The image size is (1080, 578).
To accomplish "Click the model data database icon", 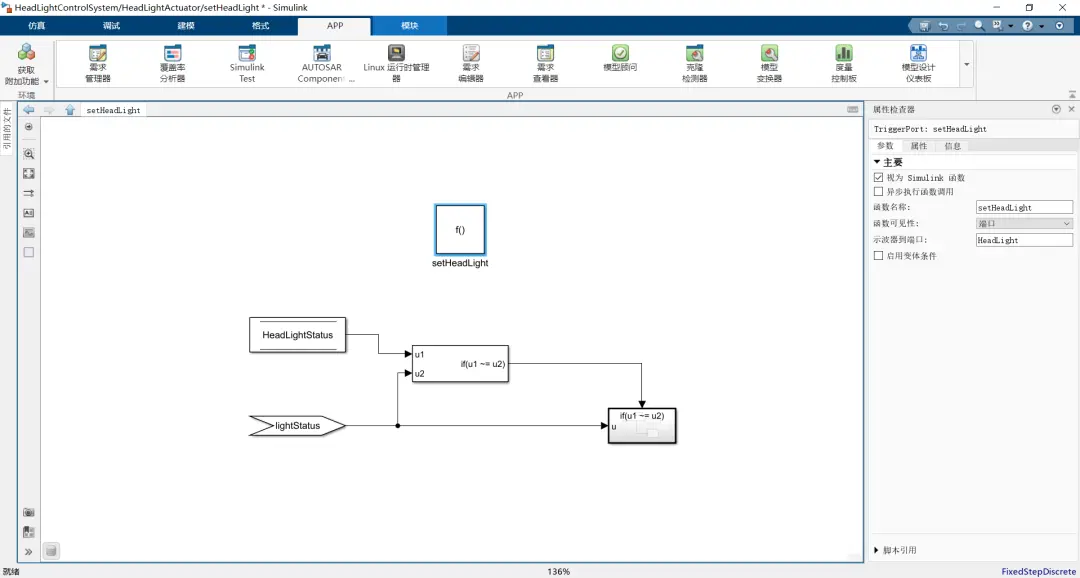I will (x=51, y=550).
